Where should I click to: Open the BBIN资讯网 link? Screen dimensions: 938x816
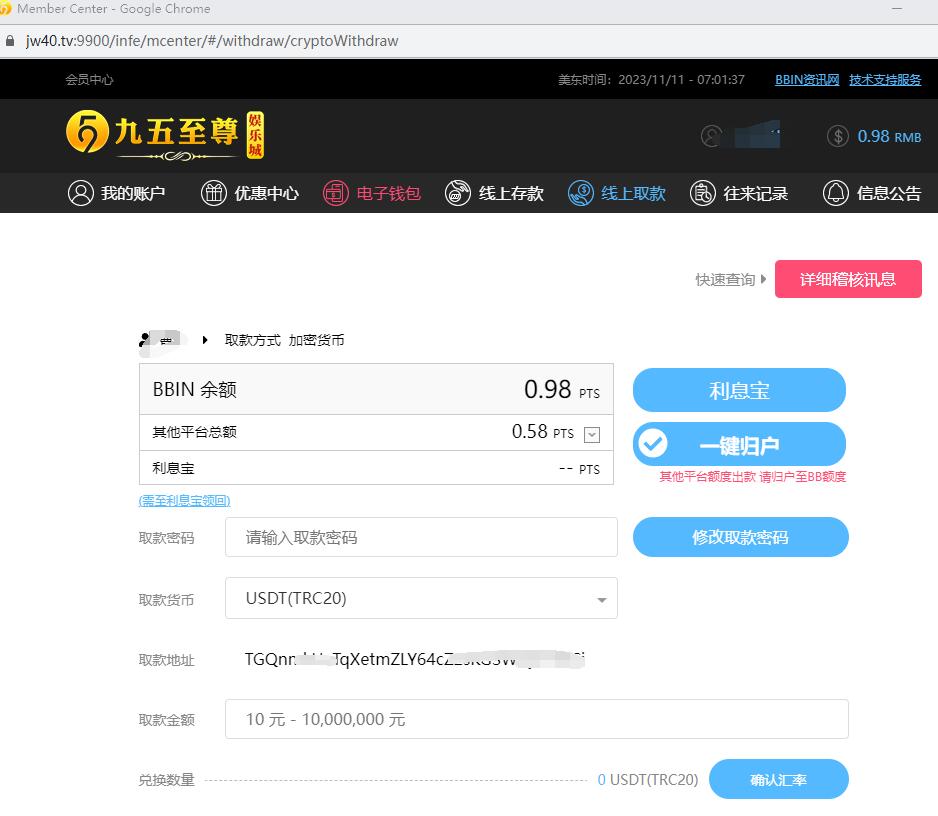[x=806, y=80]
